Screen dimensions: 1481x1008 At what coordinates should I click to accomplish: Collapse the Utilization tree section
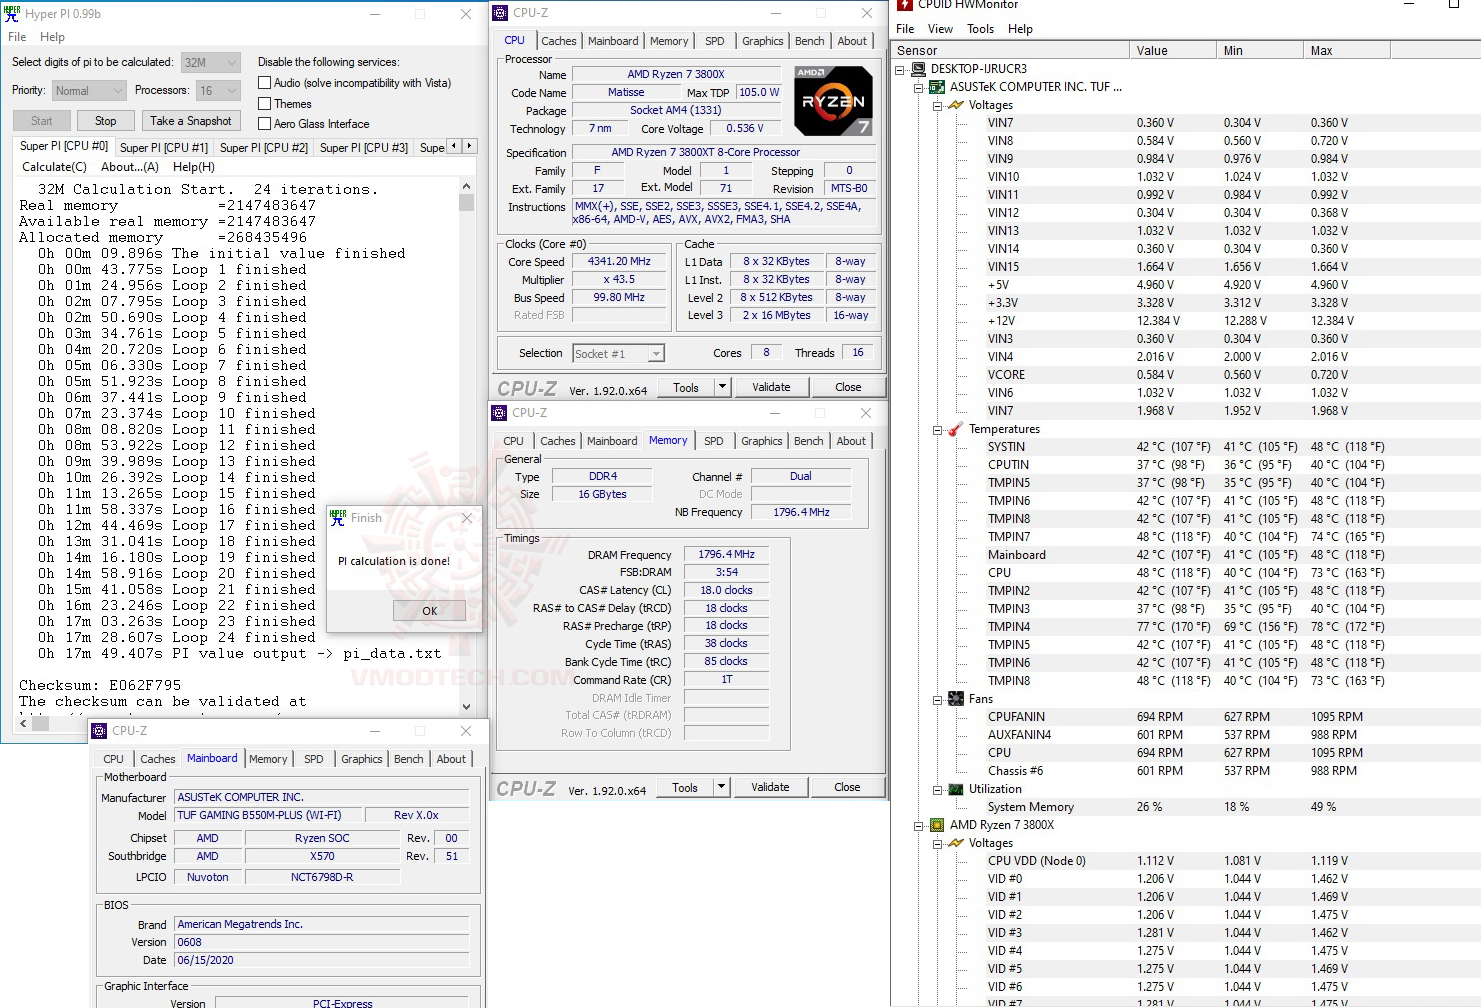pyautogui.click(x=937, y=790)
